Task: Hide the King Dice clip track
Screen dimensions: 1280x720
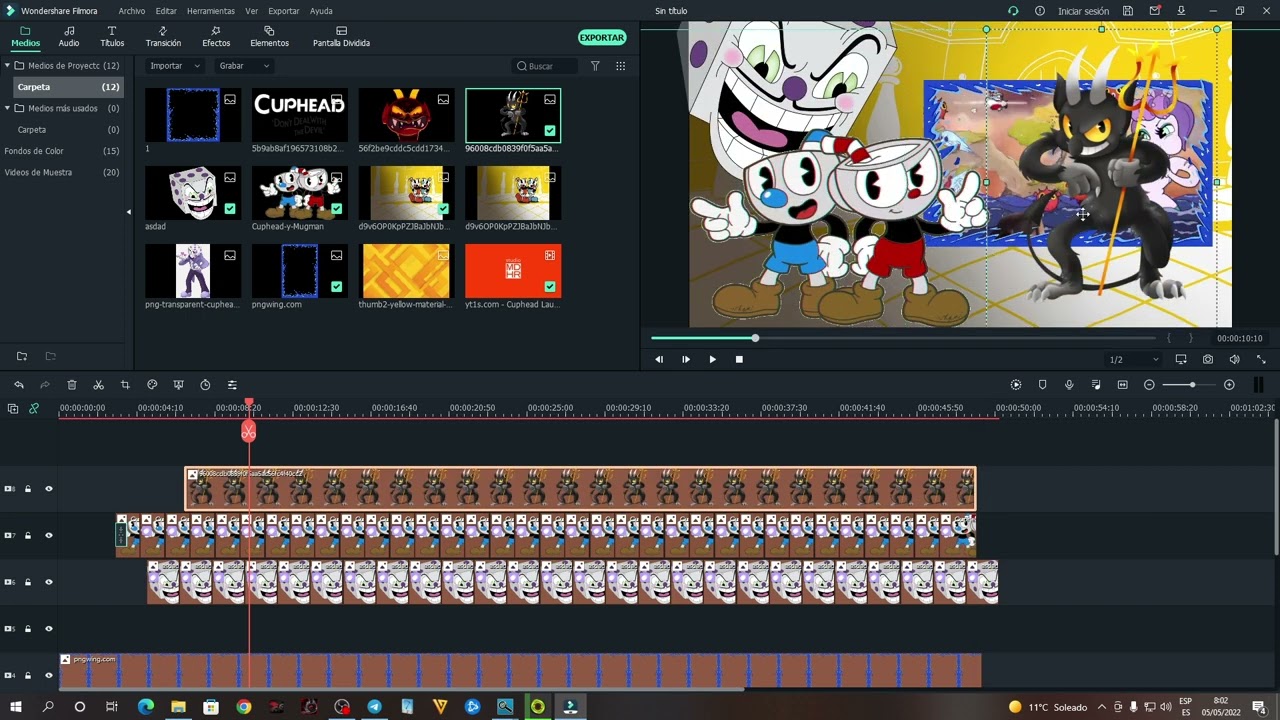Action: pyautogui.click(x=48, y=582)
